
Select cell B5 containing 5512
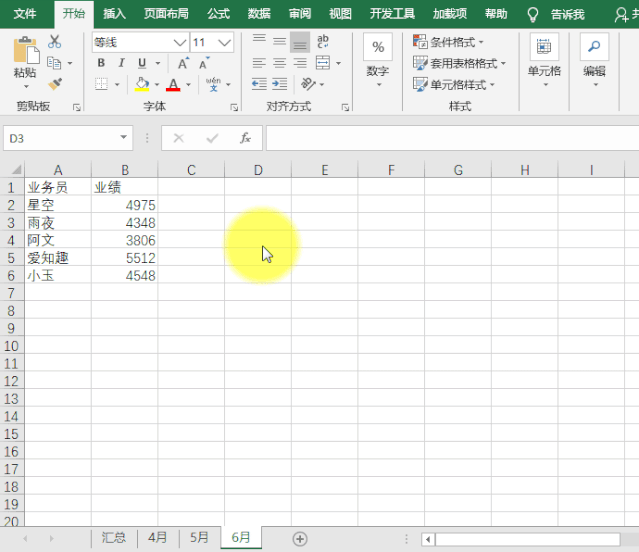pos(124,258)
